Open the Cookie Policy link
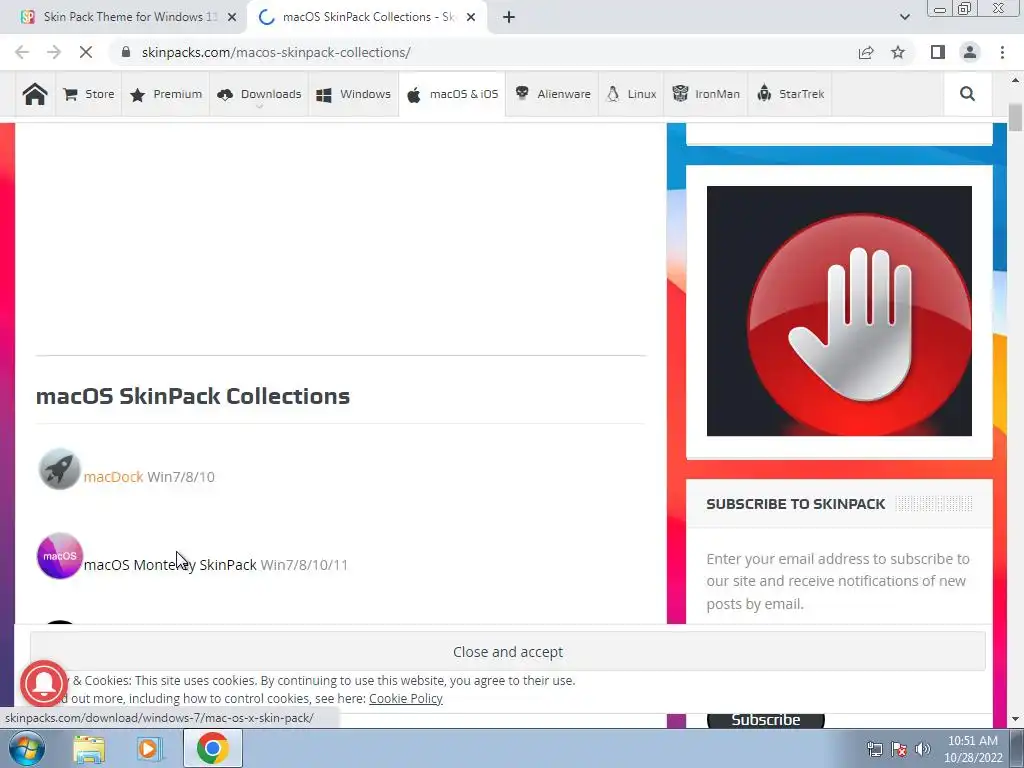1024x768 pixels. click(406, 698)
